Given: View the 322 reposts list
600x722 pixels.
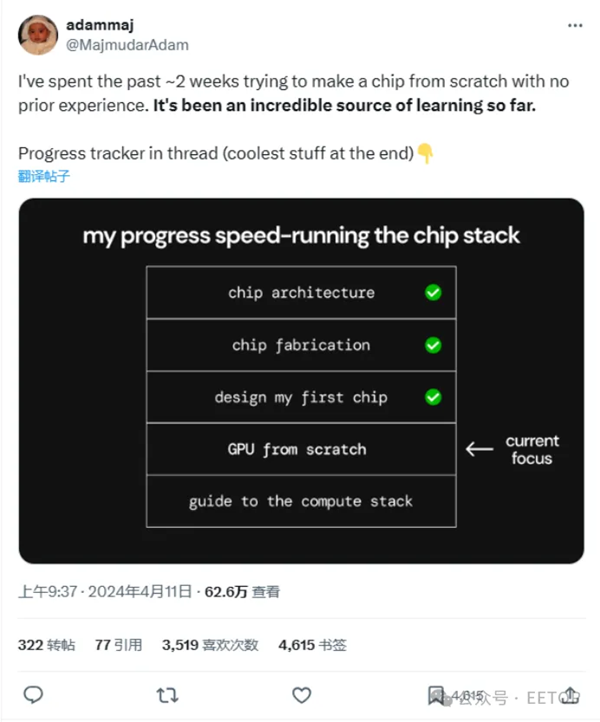Looking at the screenshot, I should point(46,645).
